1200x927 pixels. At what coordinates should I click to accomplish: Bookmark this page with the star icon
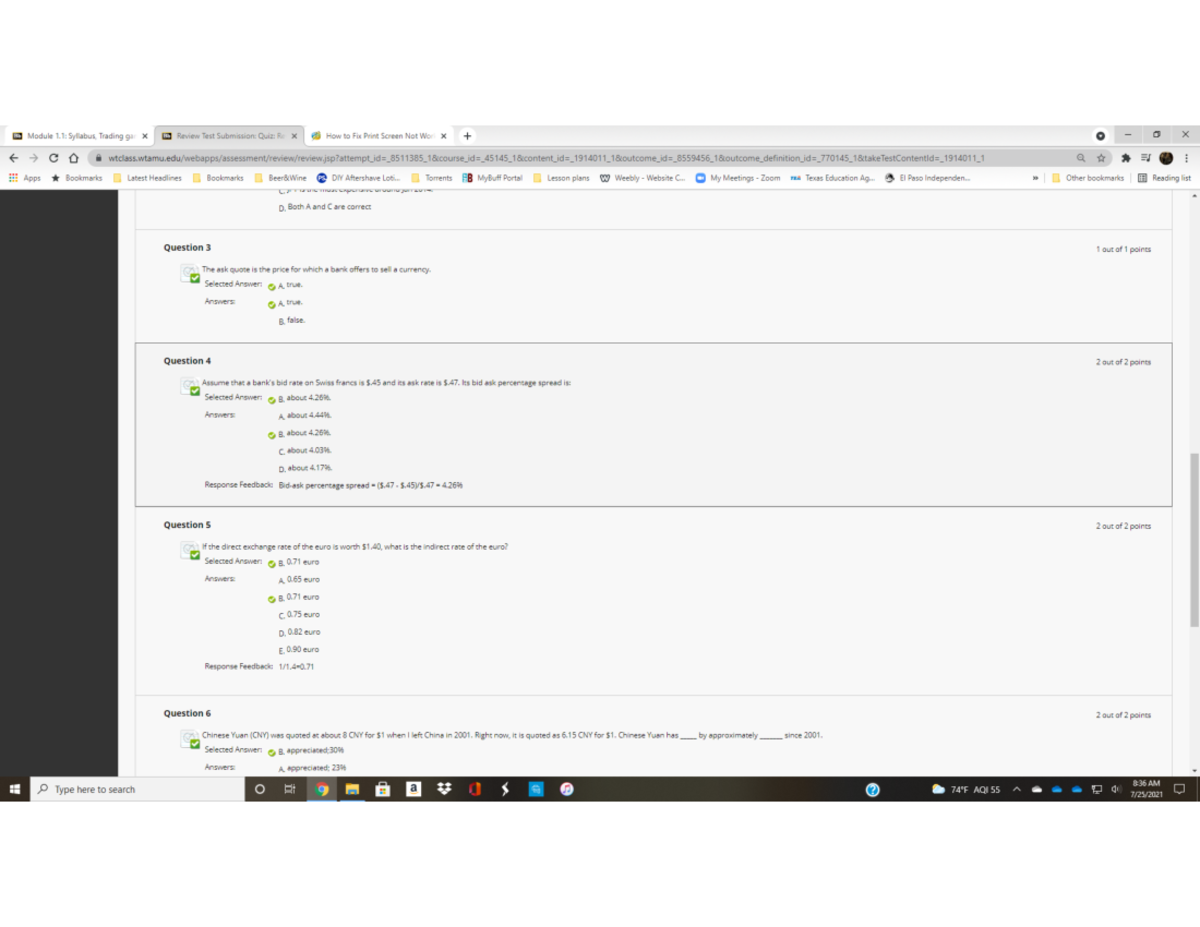point(1101,157)
